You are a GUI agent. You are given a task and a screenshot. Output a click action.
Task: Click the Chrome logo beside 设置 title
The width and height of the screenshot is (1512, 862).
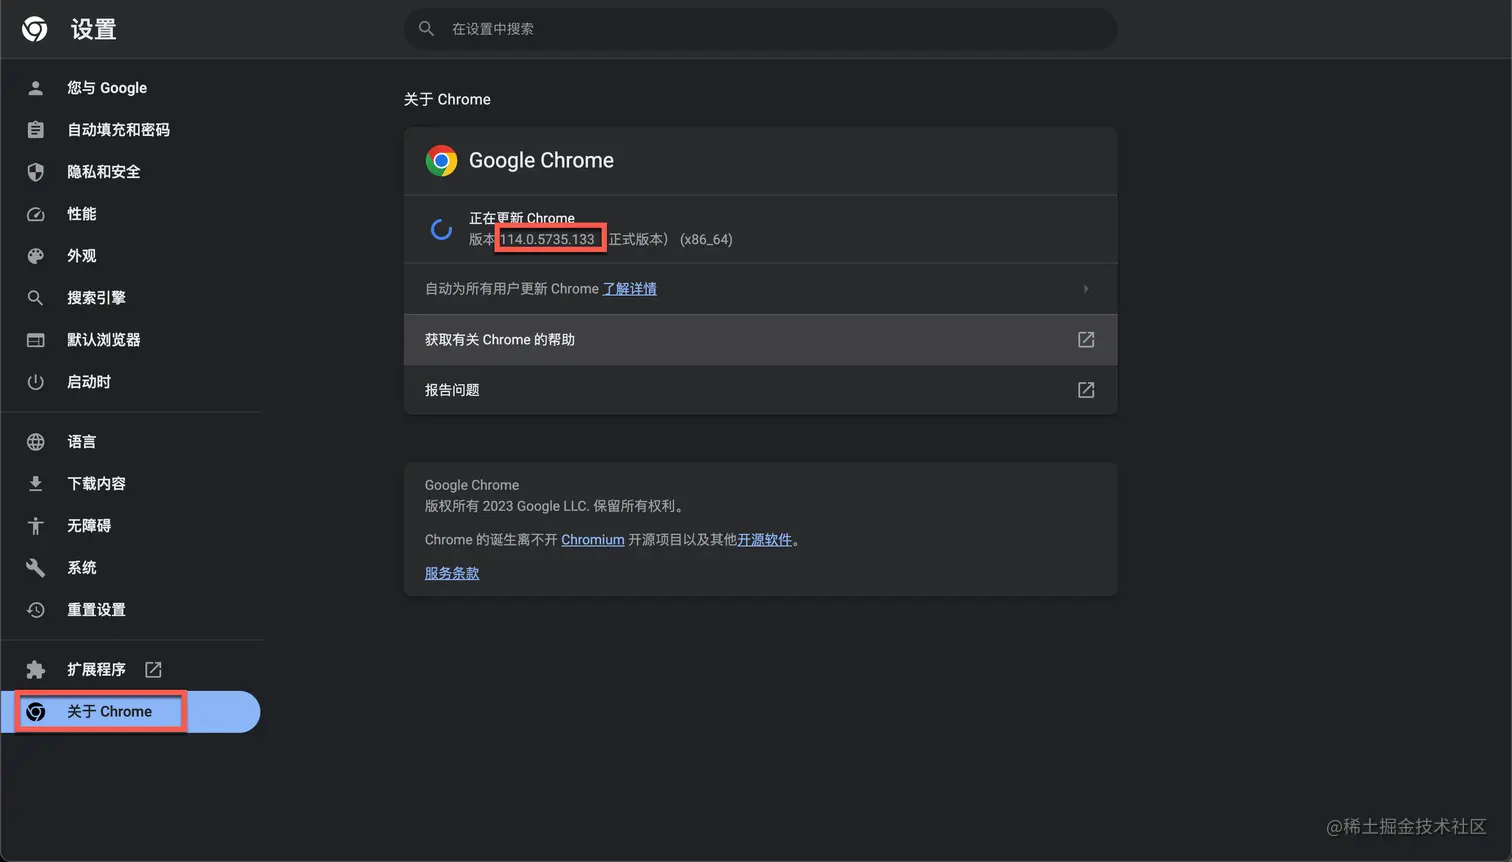pyautogui.click(x=35, y=29)
